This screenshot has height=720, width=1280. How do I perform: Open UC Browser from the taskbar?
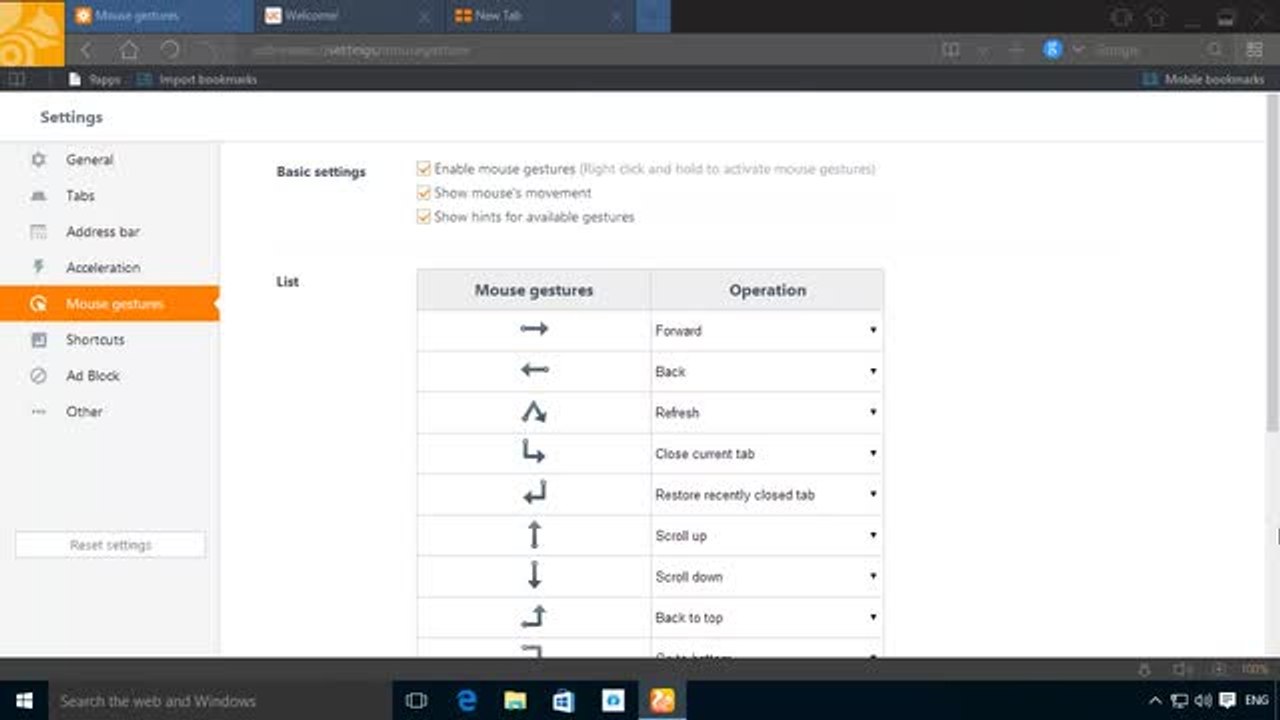tap(662, 700)
